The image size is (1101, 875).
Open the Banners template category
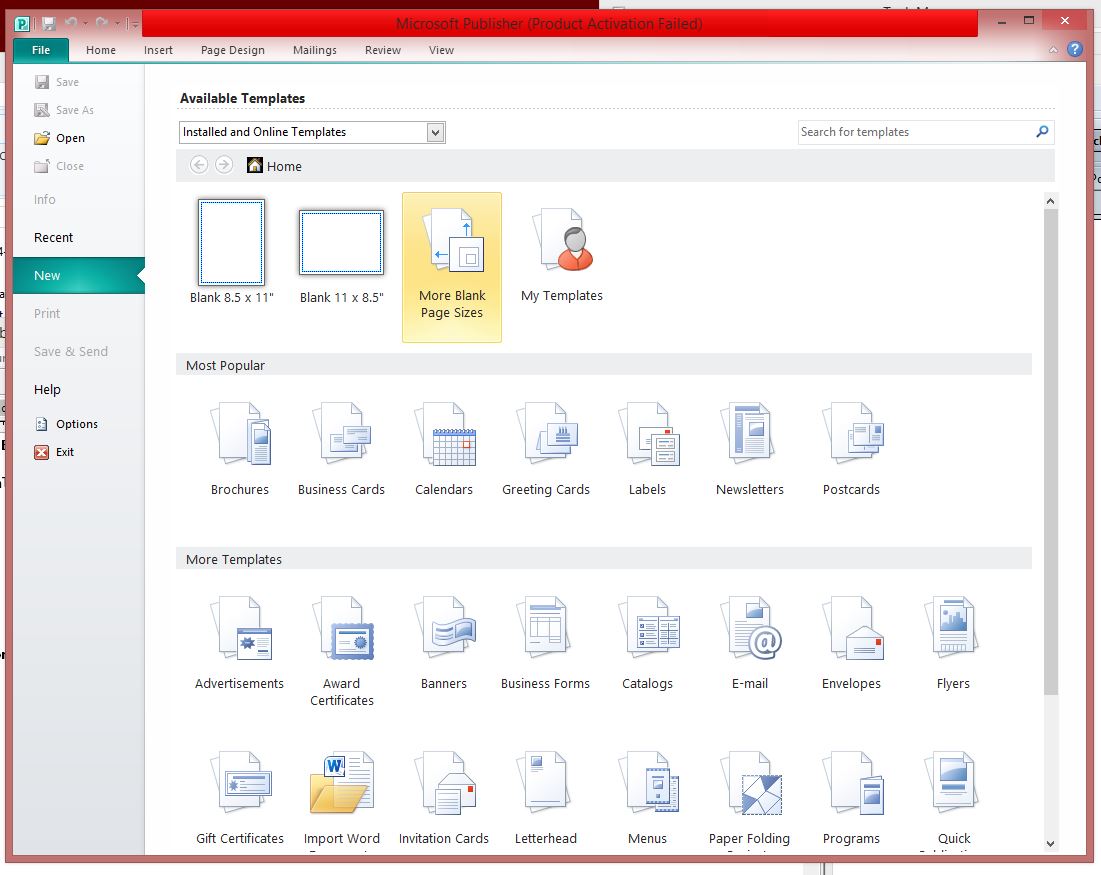[444, 643]
